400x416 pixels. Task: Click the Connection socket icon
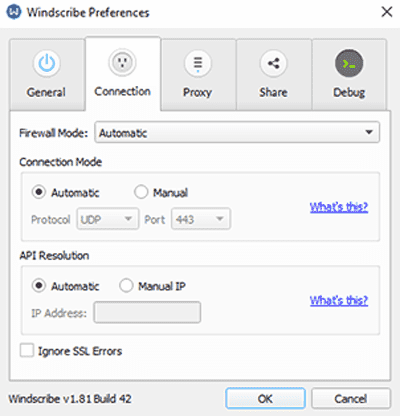click(122, 62)
